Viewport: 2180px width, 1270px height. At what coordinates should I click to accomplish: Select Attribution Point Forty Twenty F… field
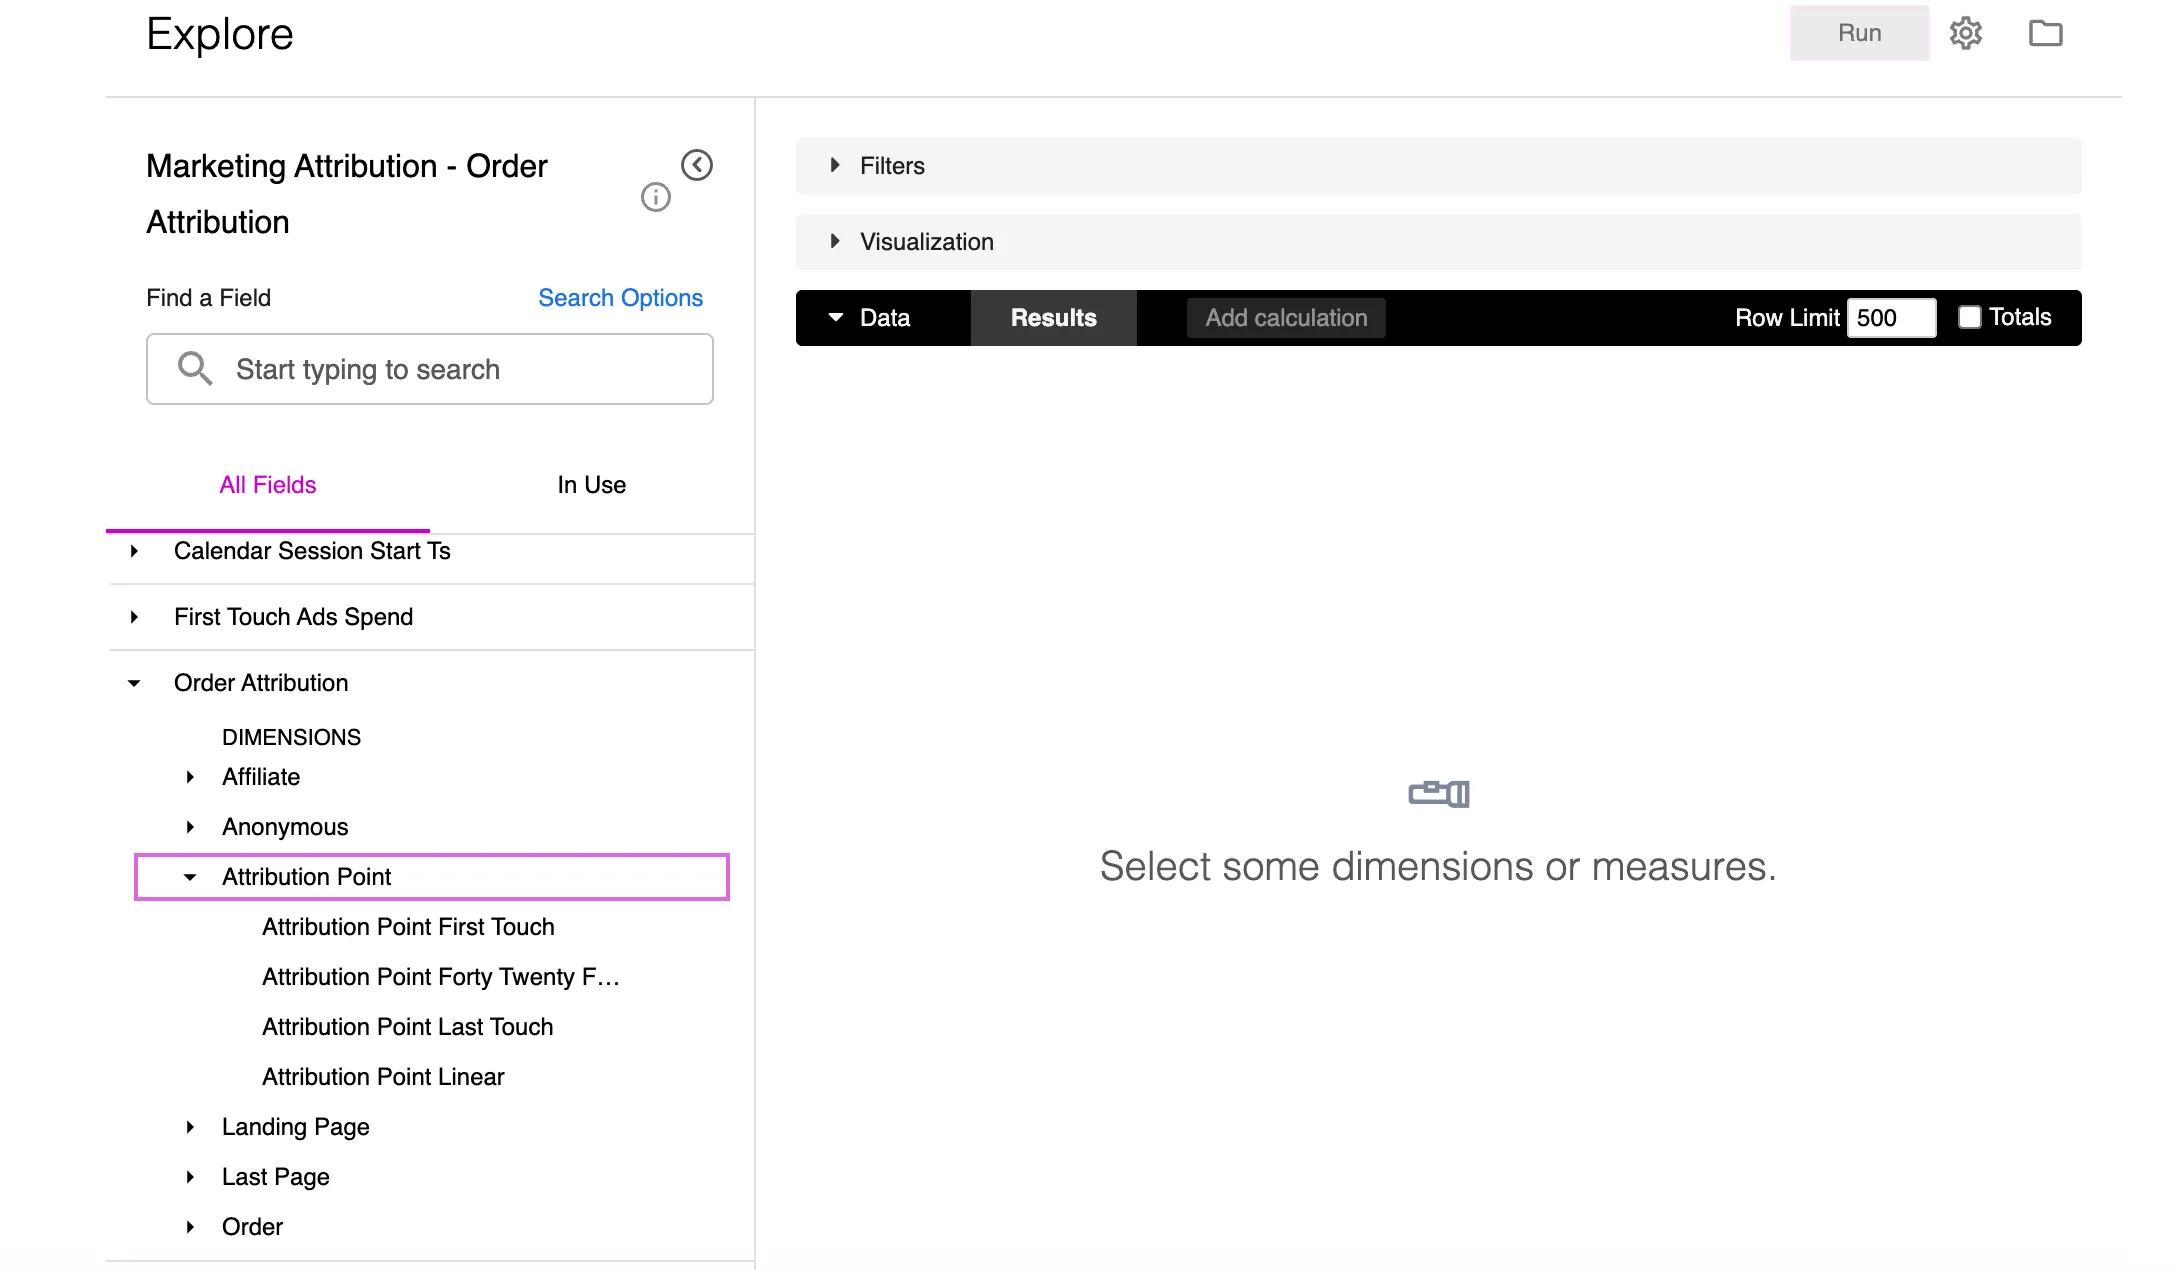tap(441, 977)
